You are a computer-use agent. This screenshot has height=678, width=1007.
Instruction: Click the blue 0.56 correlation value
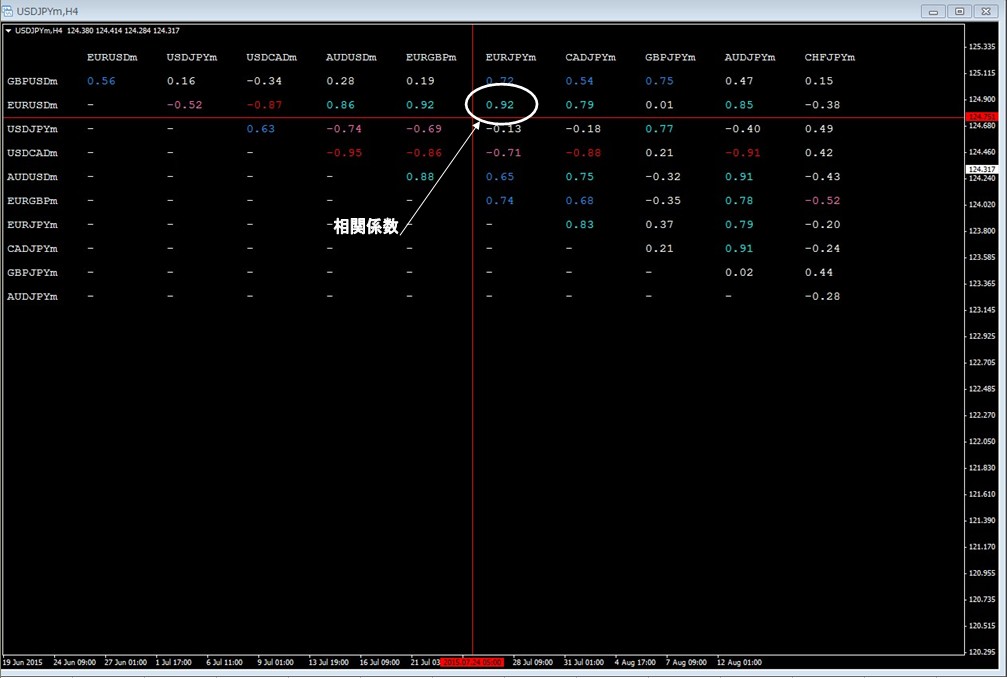pyautogui.click(x=101, y=81)
